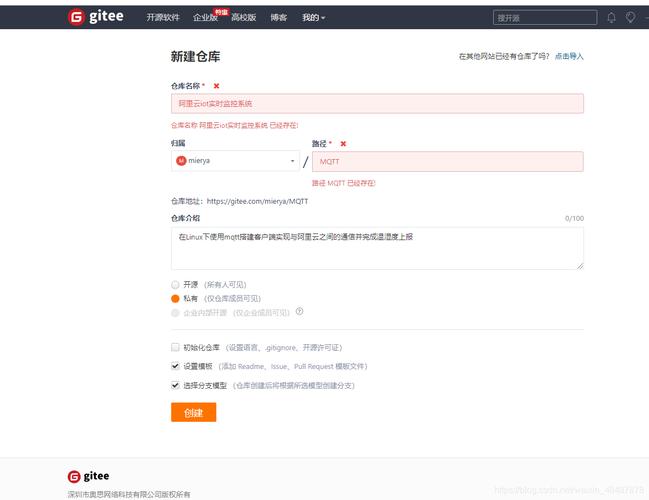
Task: Click the 路径 input containing MQTT
Action: [448, 161]
